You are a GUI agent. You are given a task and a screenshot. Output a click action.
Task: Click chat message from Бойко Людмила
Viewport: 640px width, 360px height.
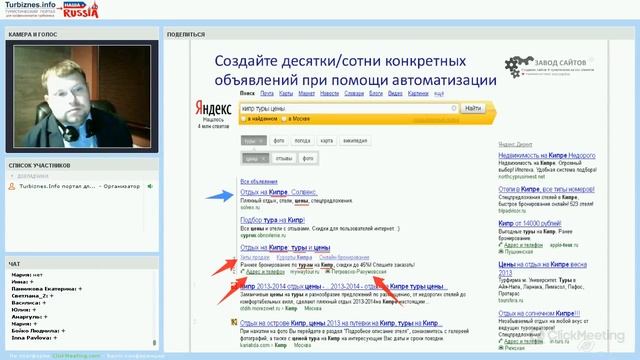tap(38, 331)
